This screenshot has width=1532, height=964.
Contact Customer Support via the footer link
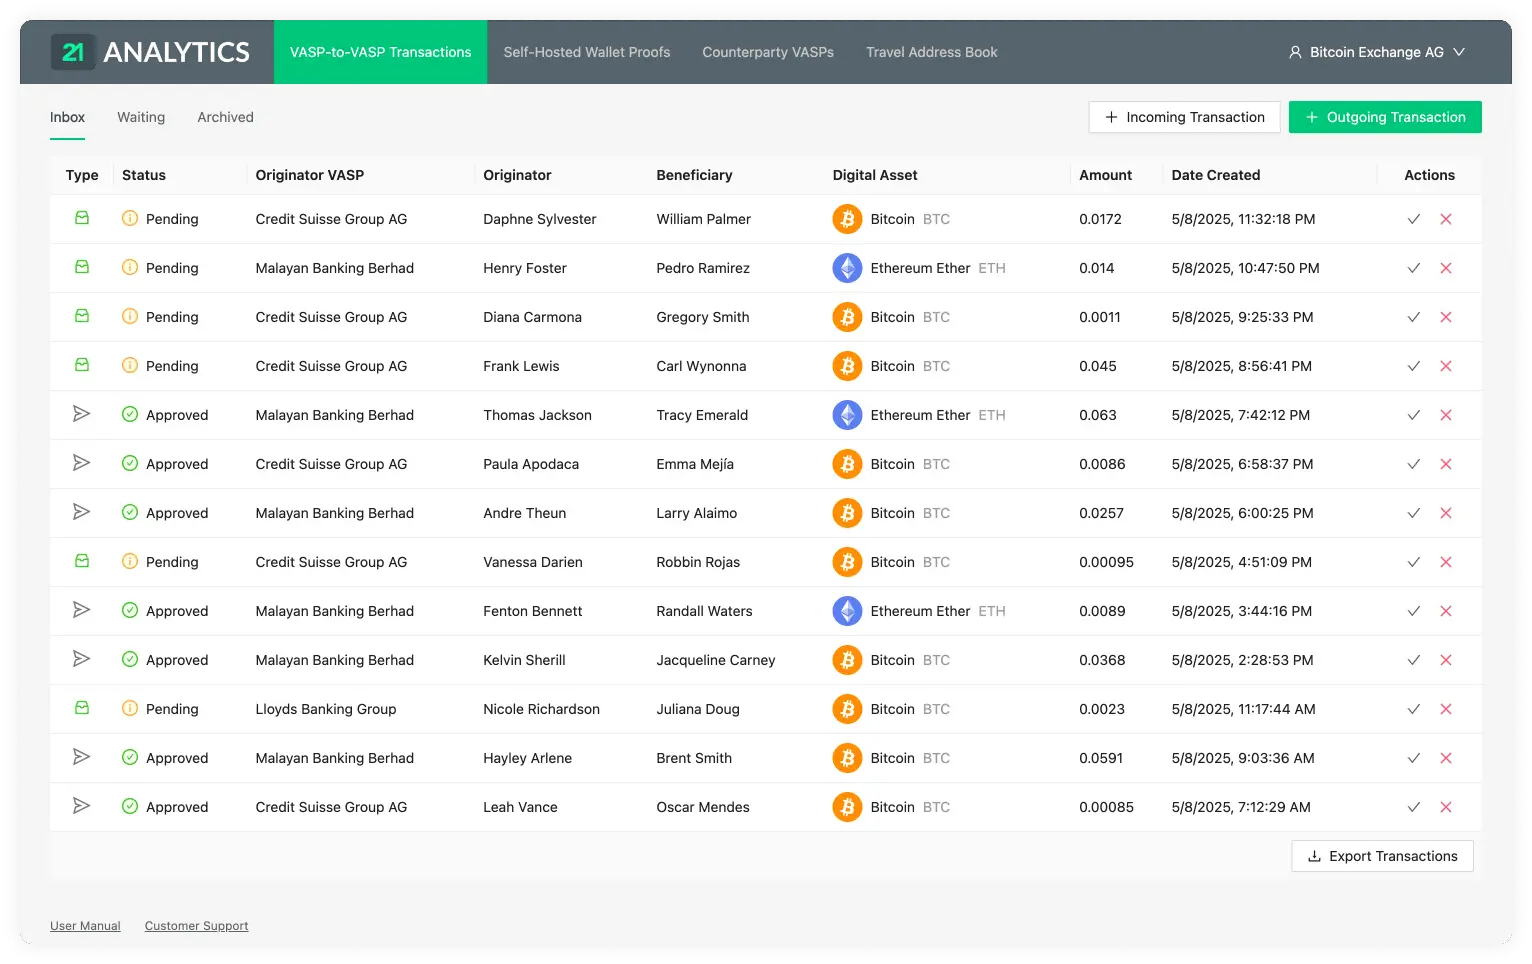(196, 925)
